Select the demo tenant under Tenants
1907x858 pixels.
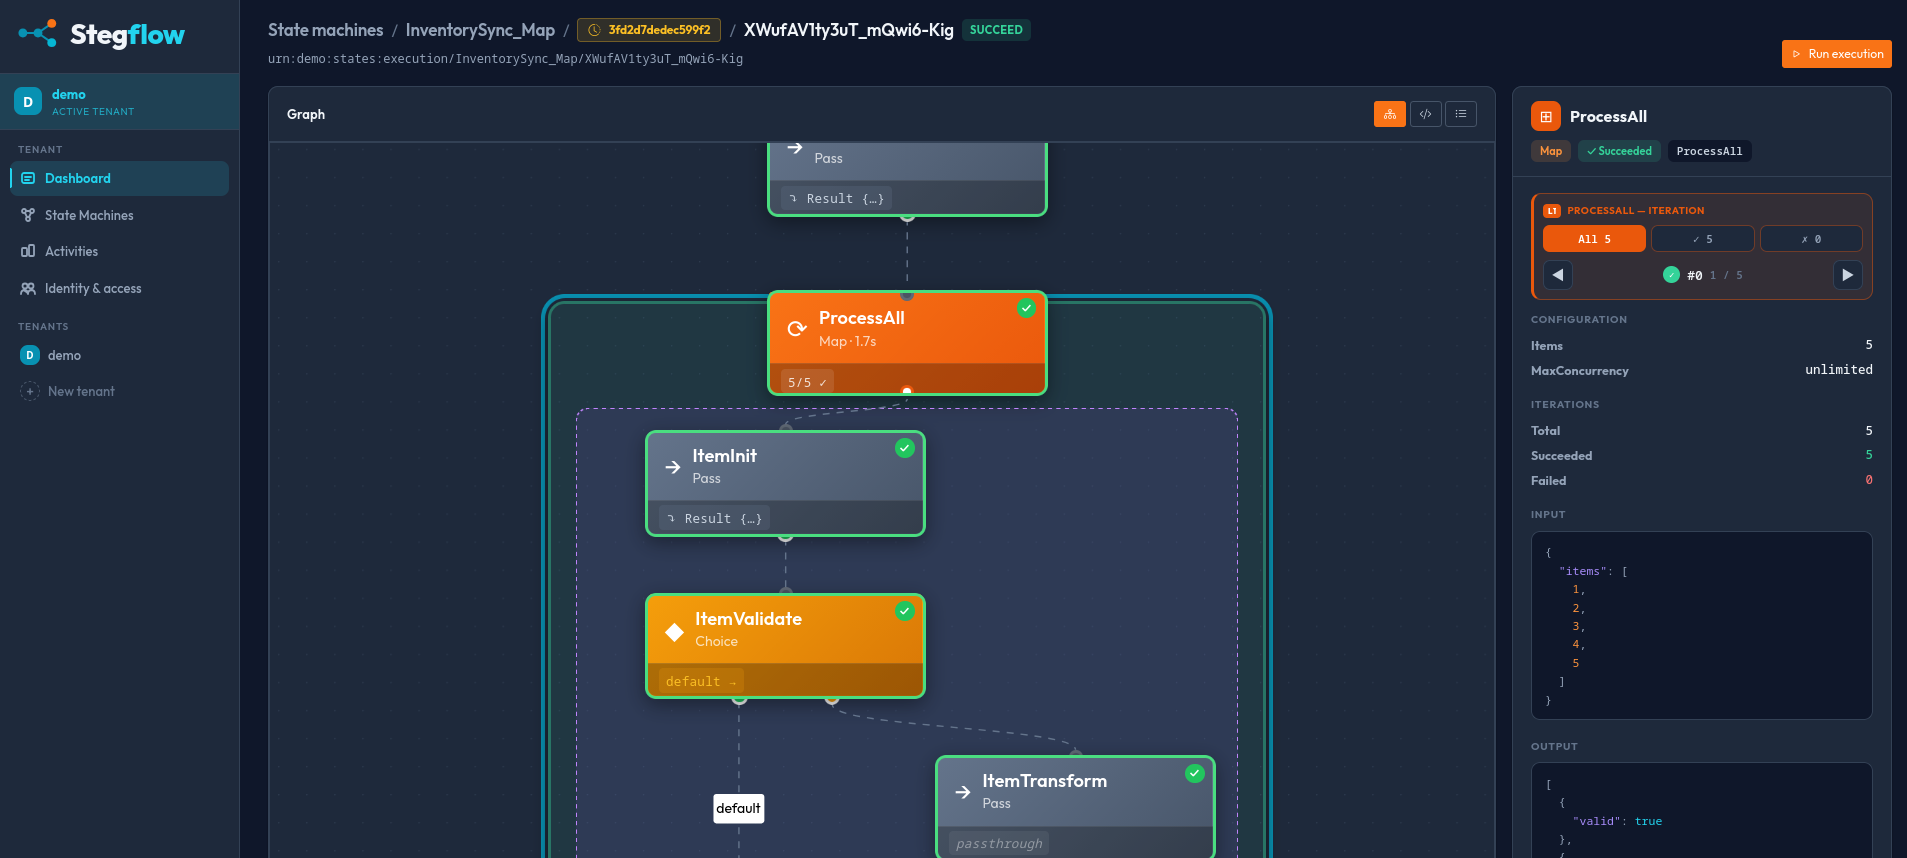point(119,355)
